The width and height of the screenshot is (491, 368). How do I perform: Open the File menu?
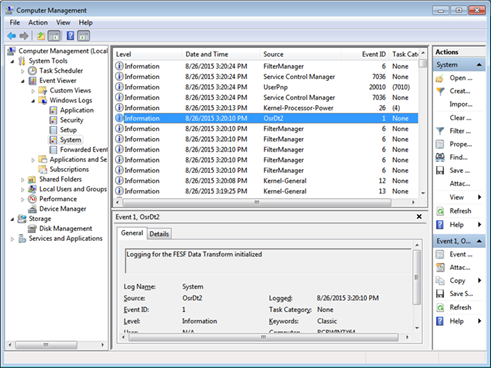(x=15, y=23)
